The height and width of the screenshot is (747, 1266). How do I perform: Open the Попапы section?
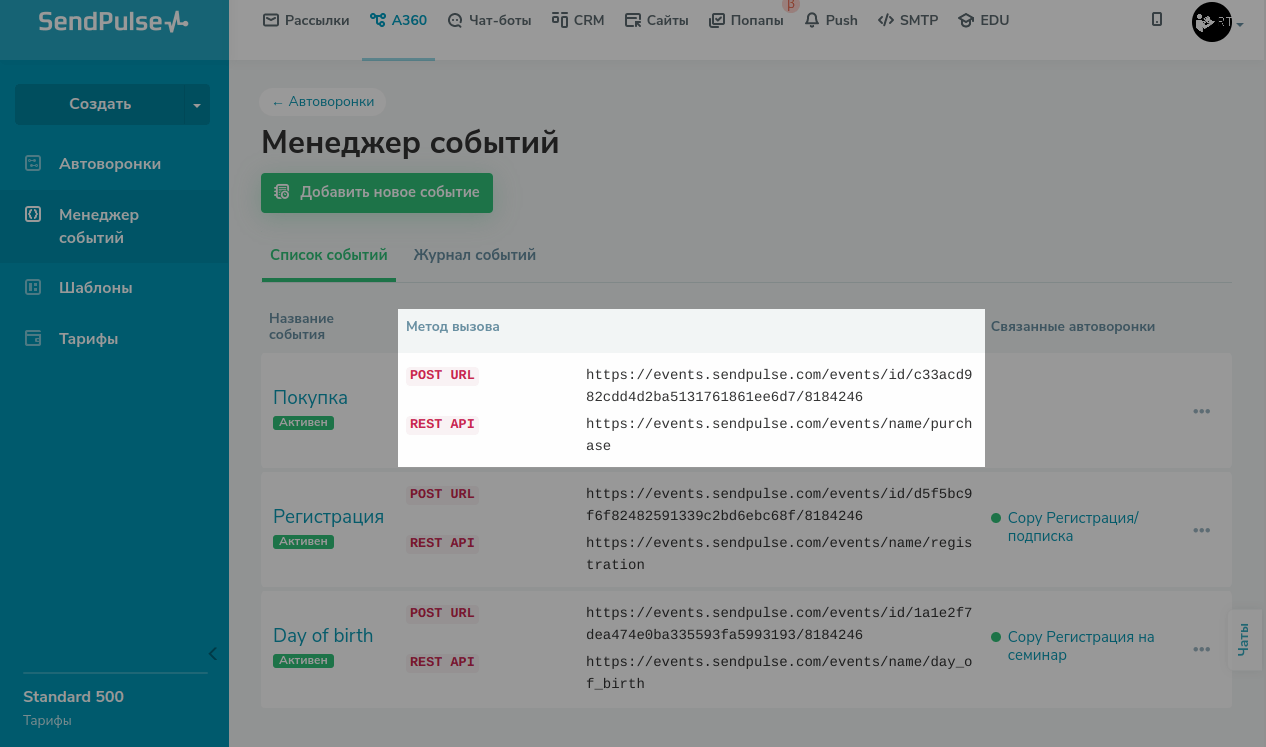[x=746, y=20]
